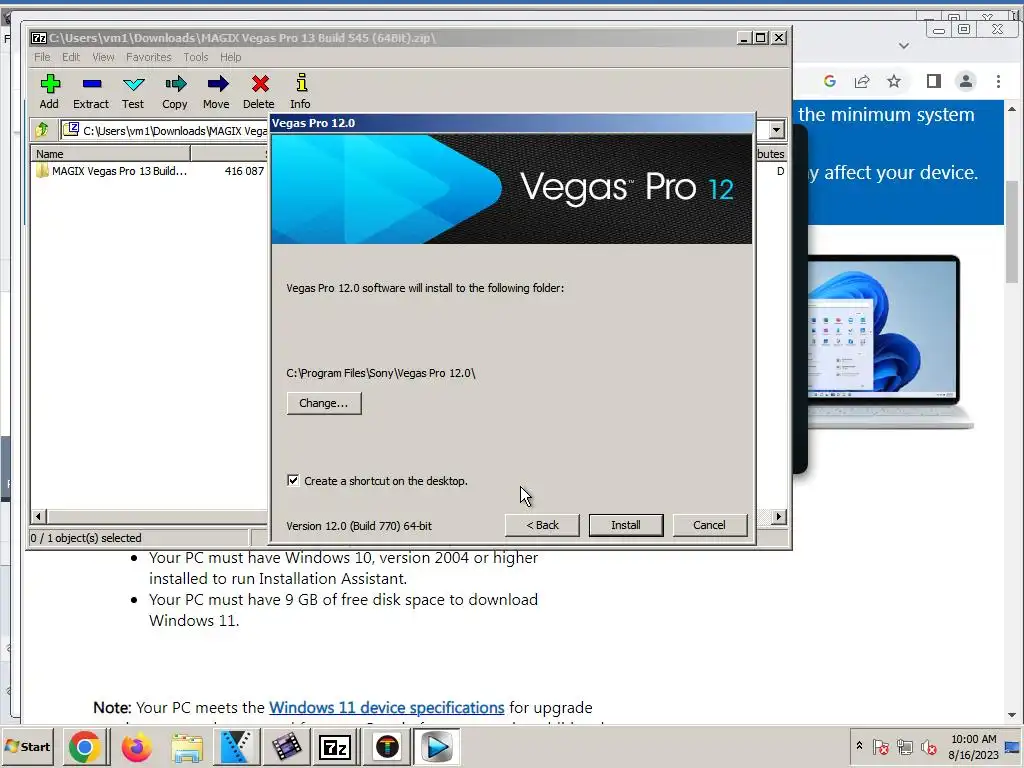Go up one folder level in 7-Zip
This screenshot has height=768, width=1024.
43,130
